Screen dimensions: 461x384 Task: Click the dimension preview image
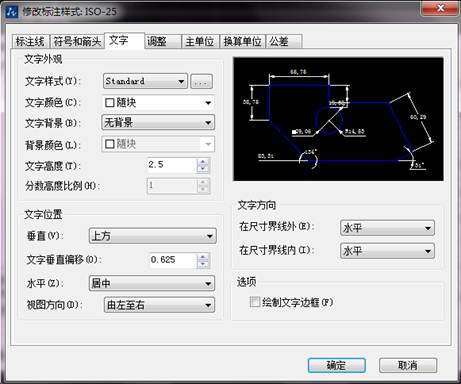338,119
